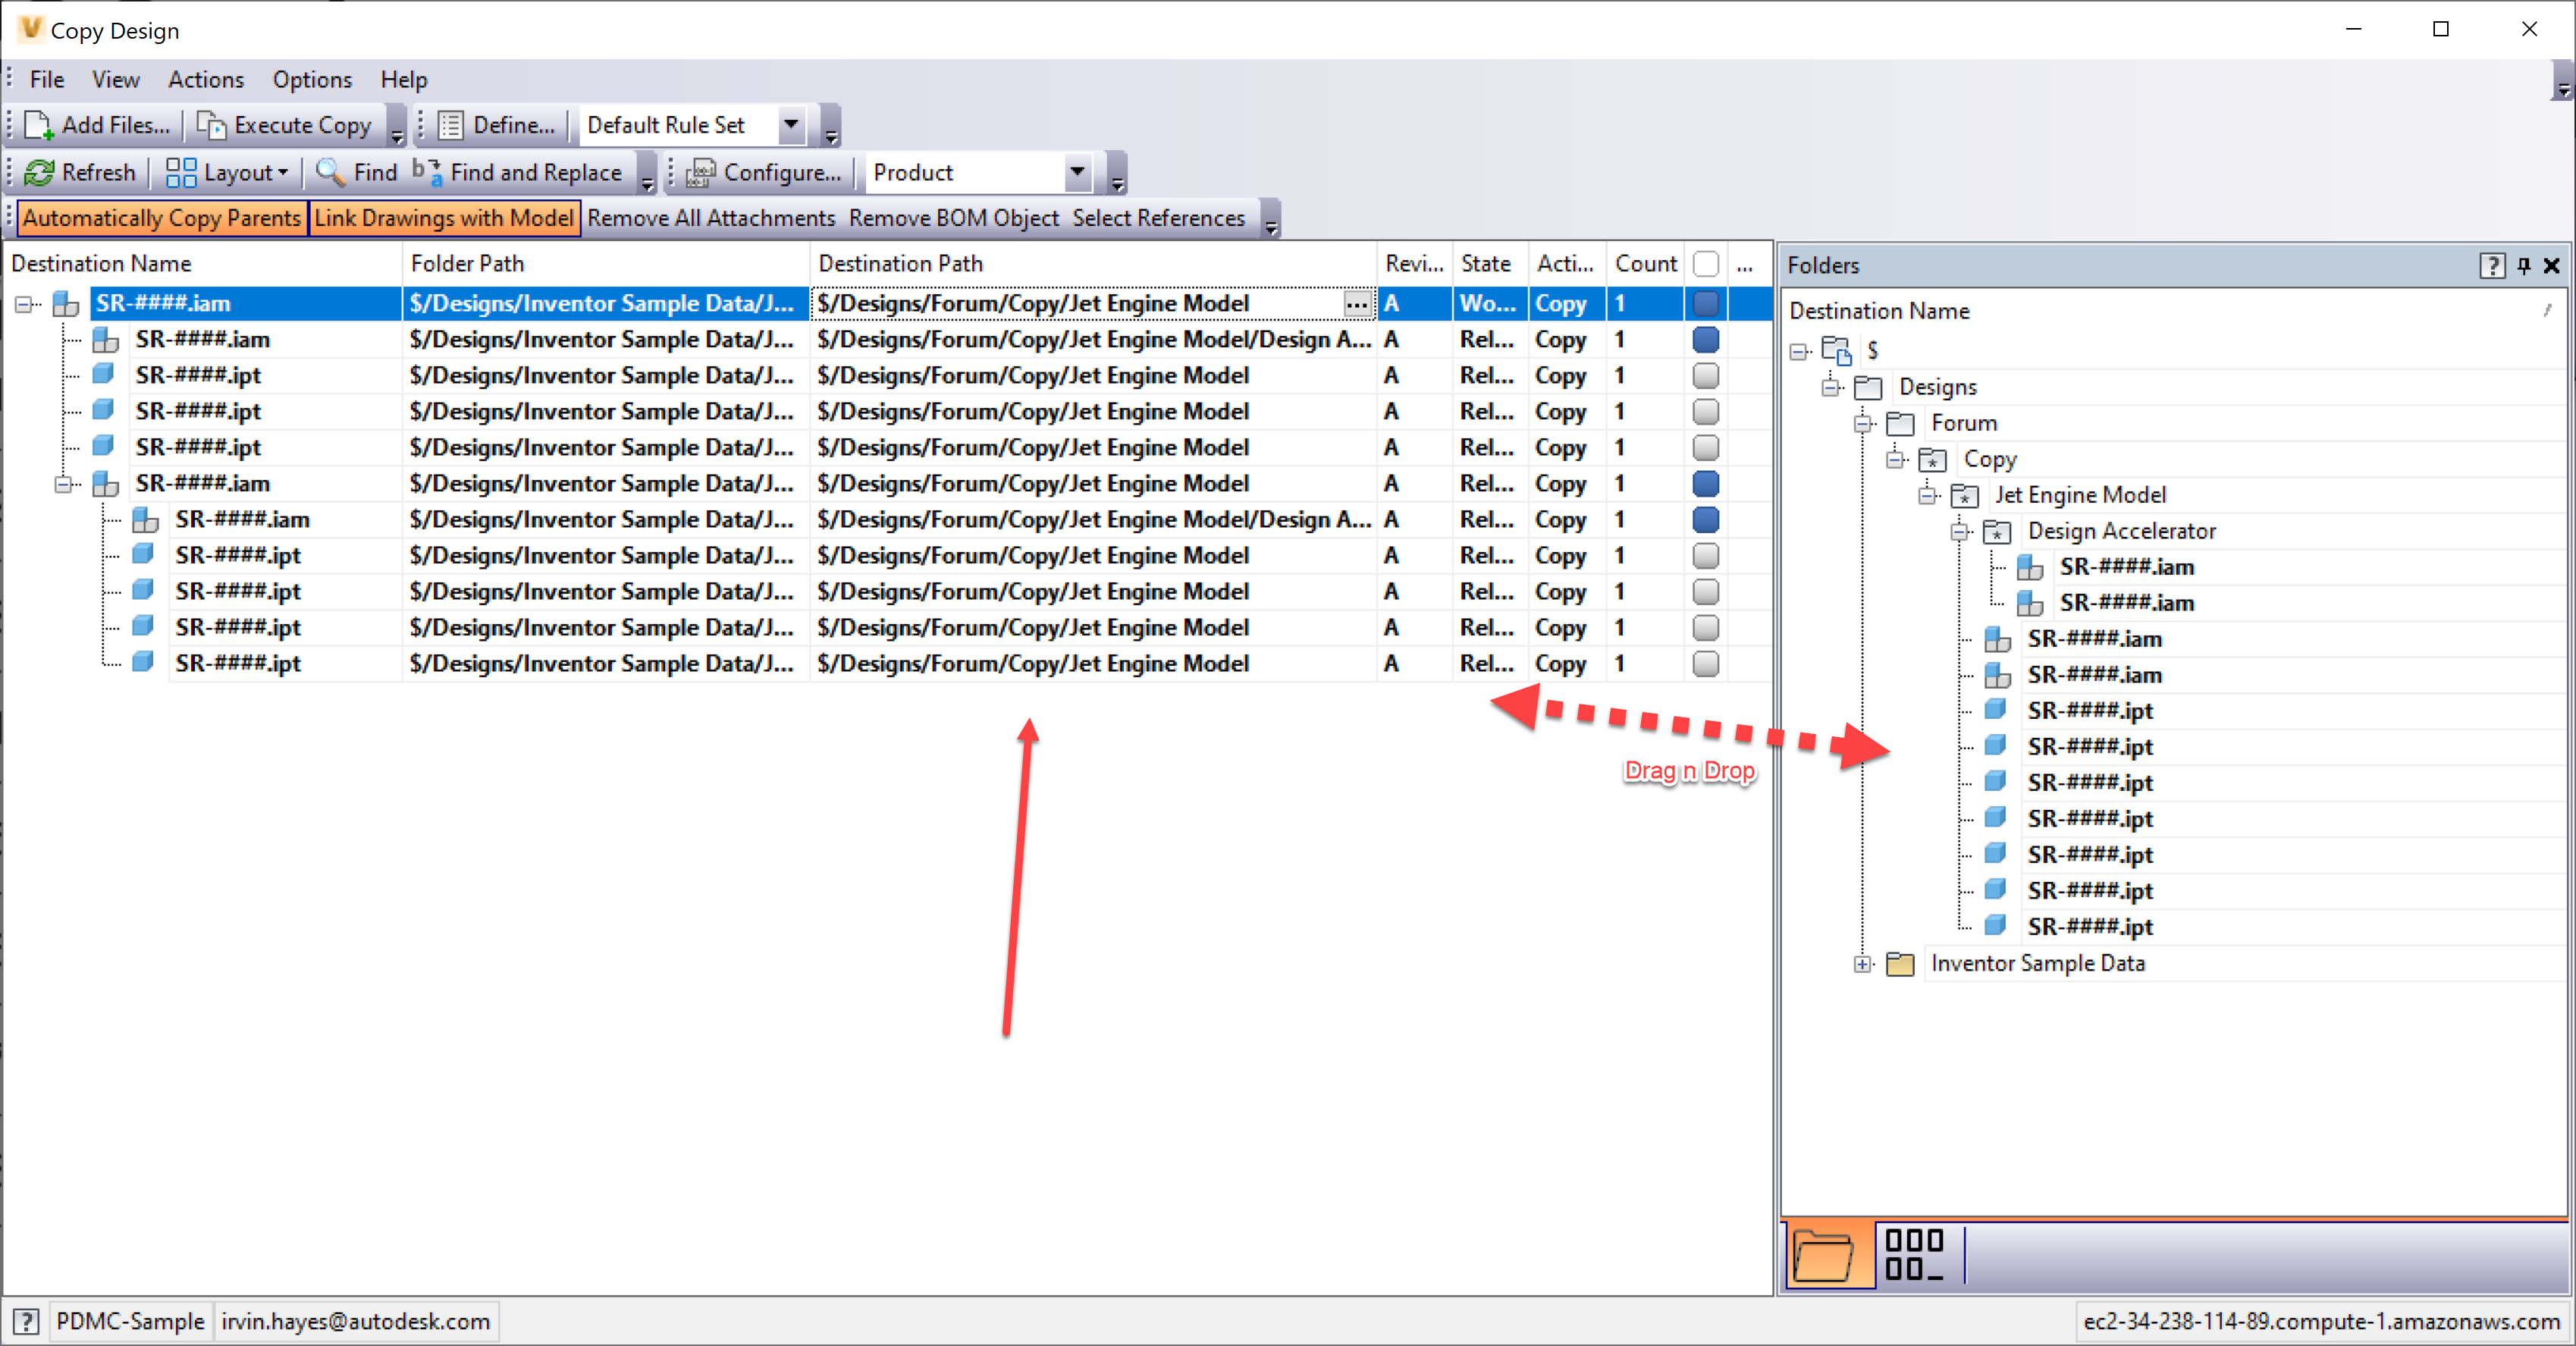Click the Remove All Attachments button
Screen dimensions: 2576x1346
[x=711, y=217]
